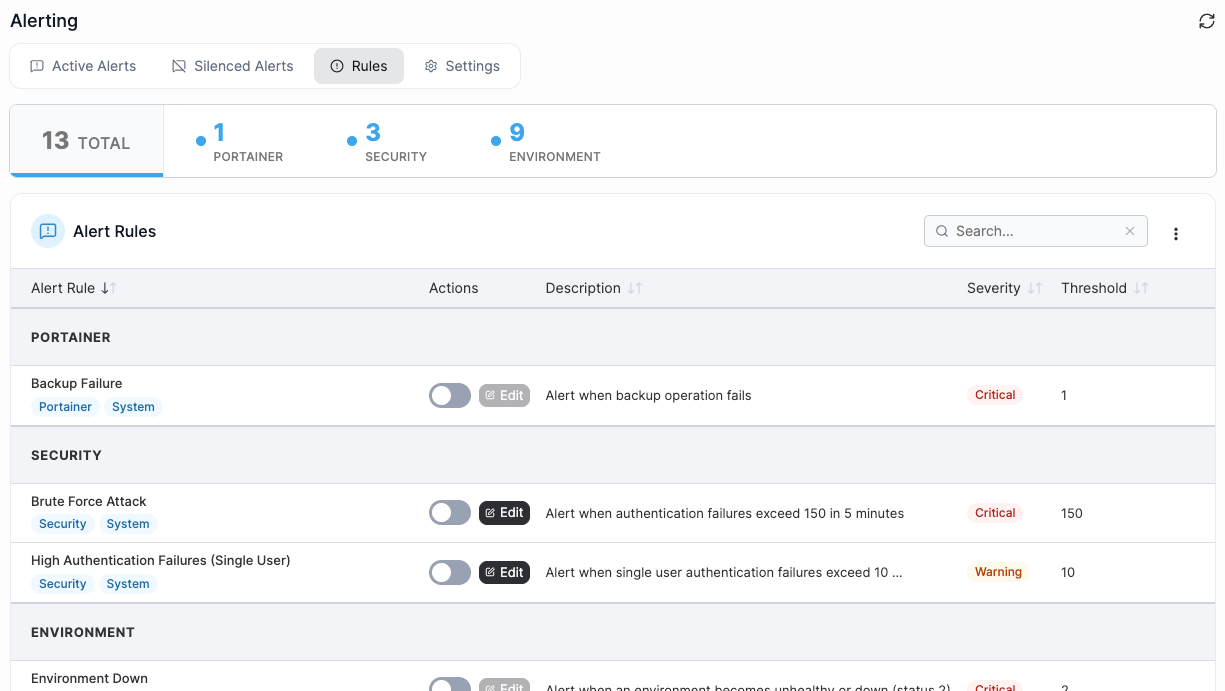Click System tag under Brute Force Attack
Image resolution: width=1225 pixels, height=691 pixels.
click(x=128, y=524)
